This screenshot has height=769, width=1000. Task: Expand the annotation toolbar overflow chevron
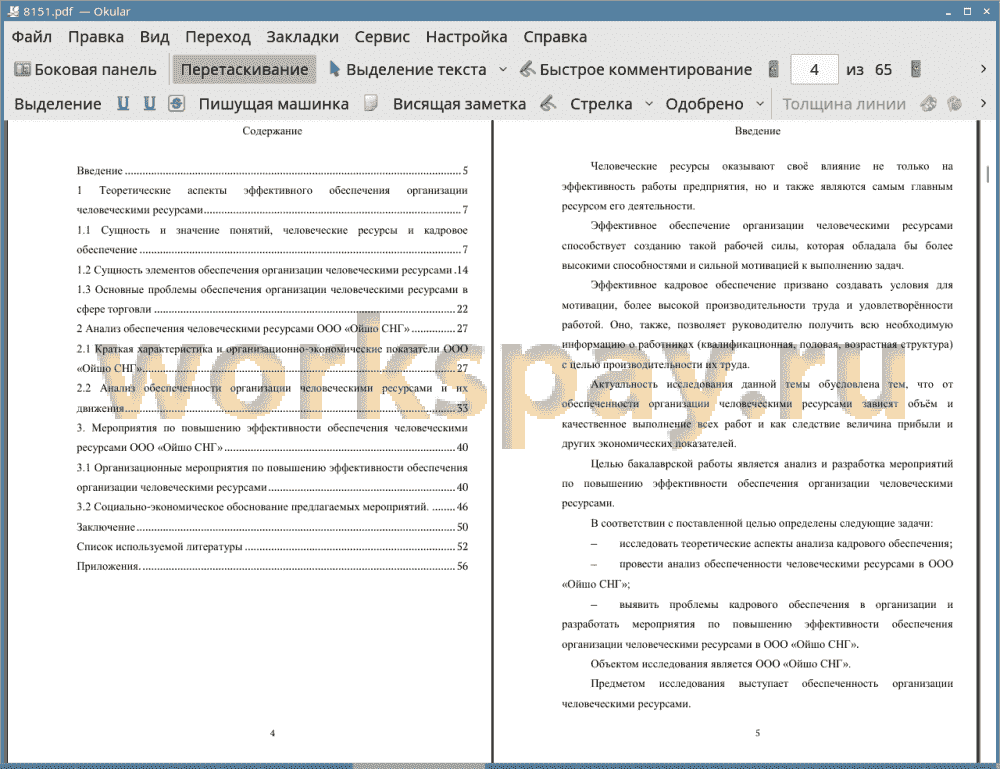pos(983,103)
